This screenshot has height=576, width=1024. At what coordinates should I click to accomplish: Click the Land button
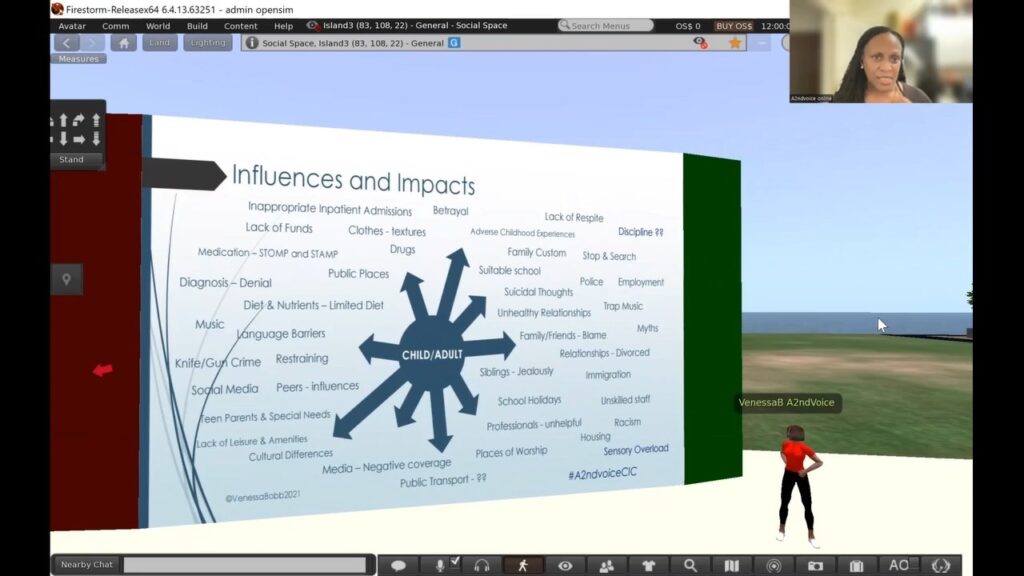click(x=159, y=43)
